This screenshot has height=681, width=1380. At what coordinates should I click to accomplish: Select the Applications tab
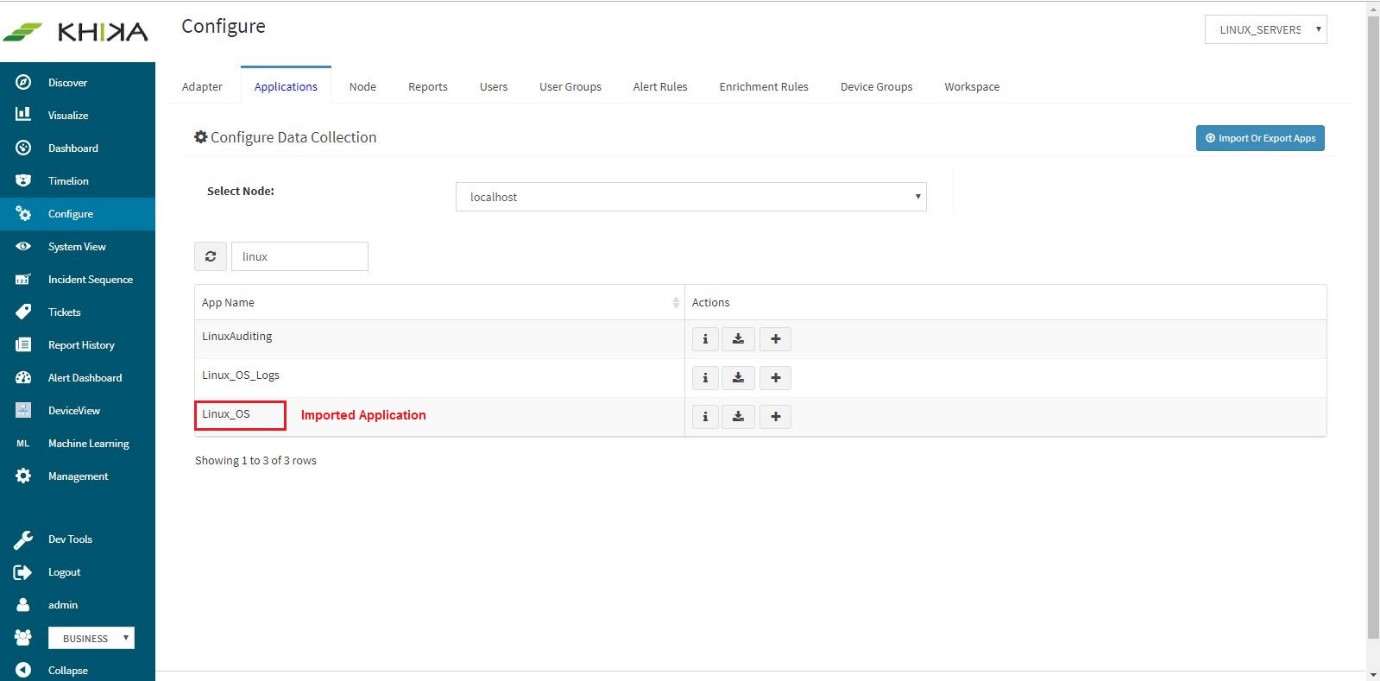286,87
